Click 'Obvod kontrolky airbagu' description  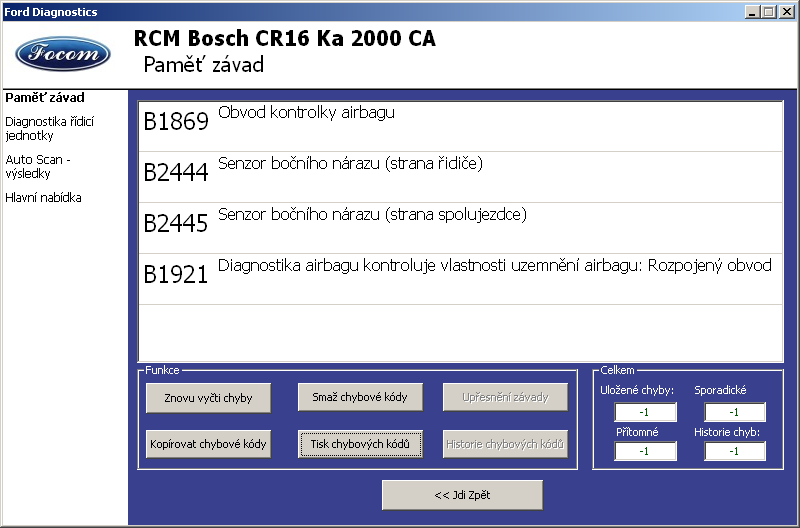coord(306,112)
